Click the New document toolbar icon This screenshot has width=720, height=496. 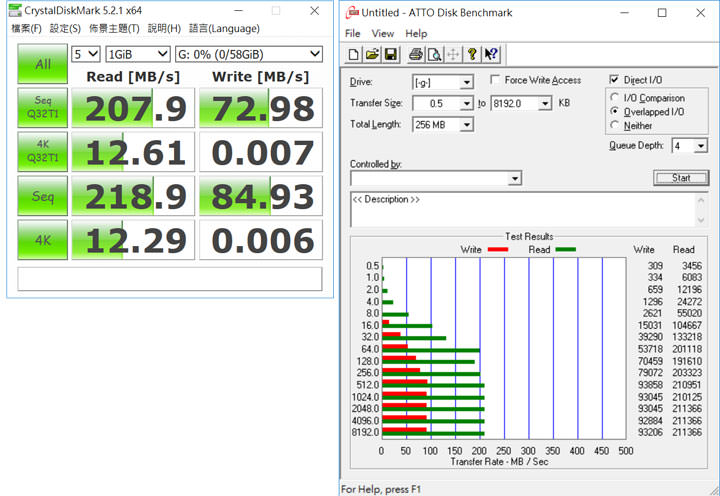(x=354, y=54)
